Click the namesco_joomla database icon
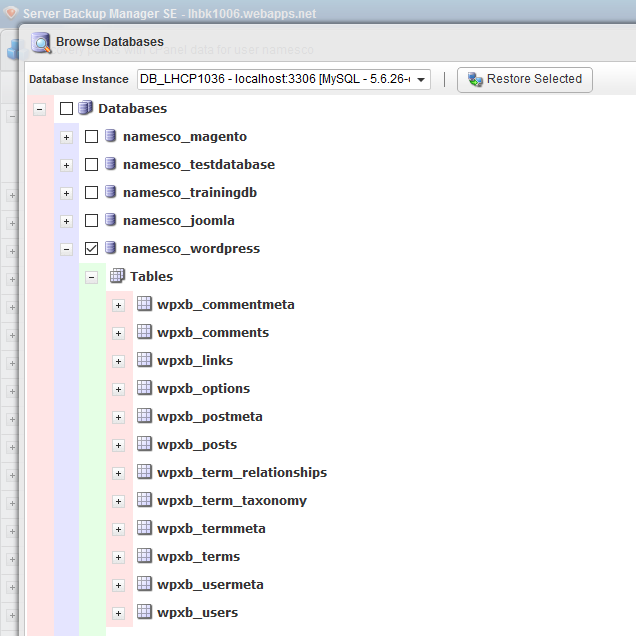 coord(110,220)
